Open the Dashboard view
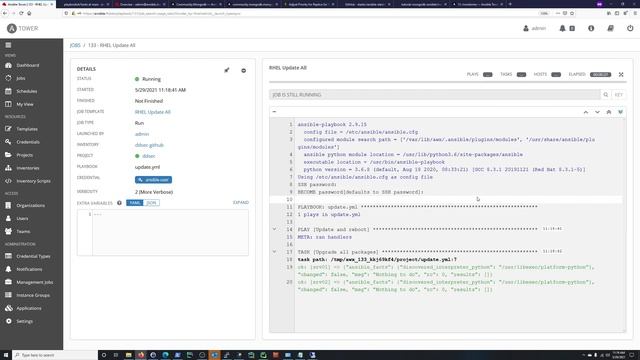This screenshot has height=360, width=640. 27,65
